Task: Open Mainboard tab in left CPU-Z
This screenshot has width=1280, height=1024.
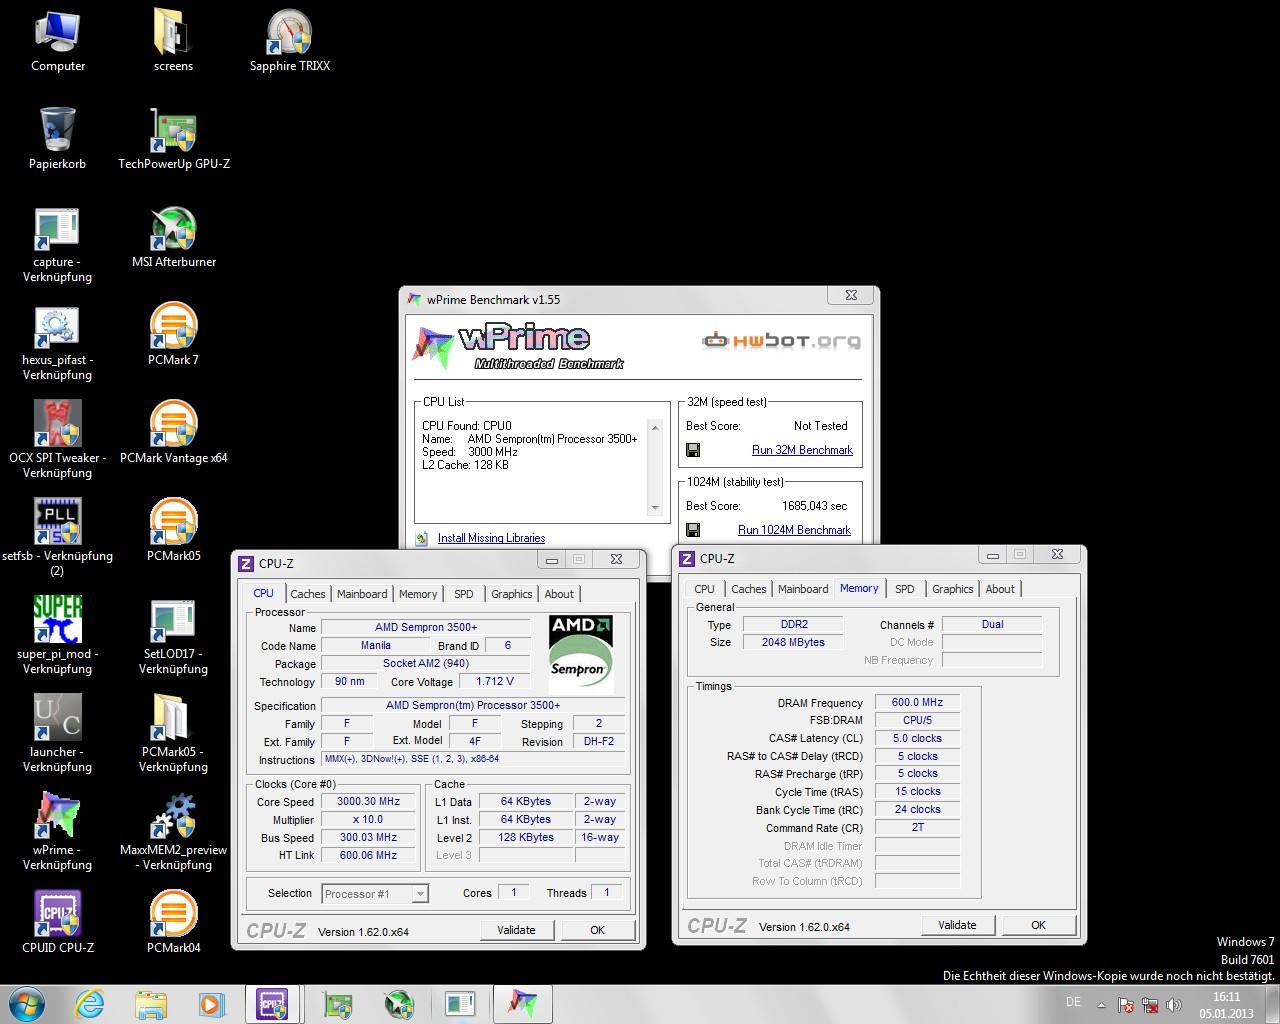Action: [362, 594]
